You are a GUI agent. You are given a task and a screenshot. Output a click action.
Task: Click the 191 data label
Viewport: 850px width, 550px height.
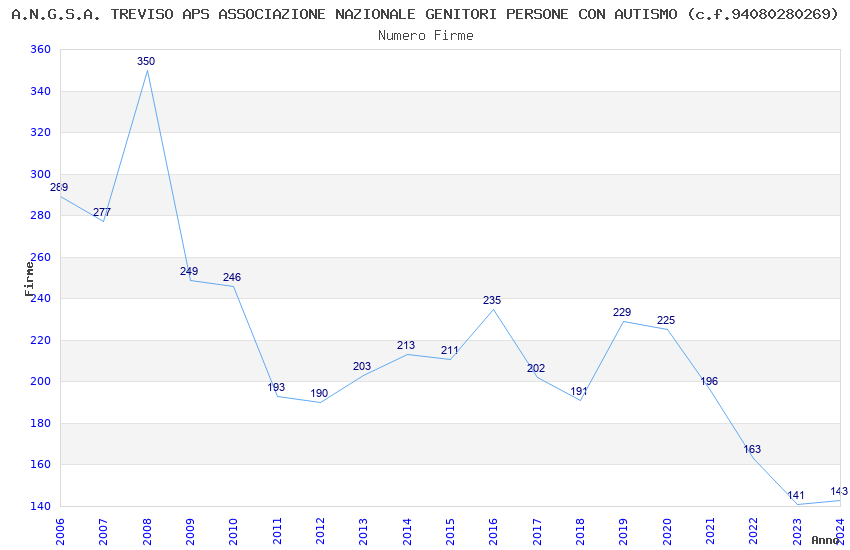579,391
